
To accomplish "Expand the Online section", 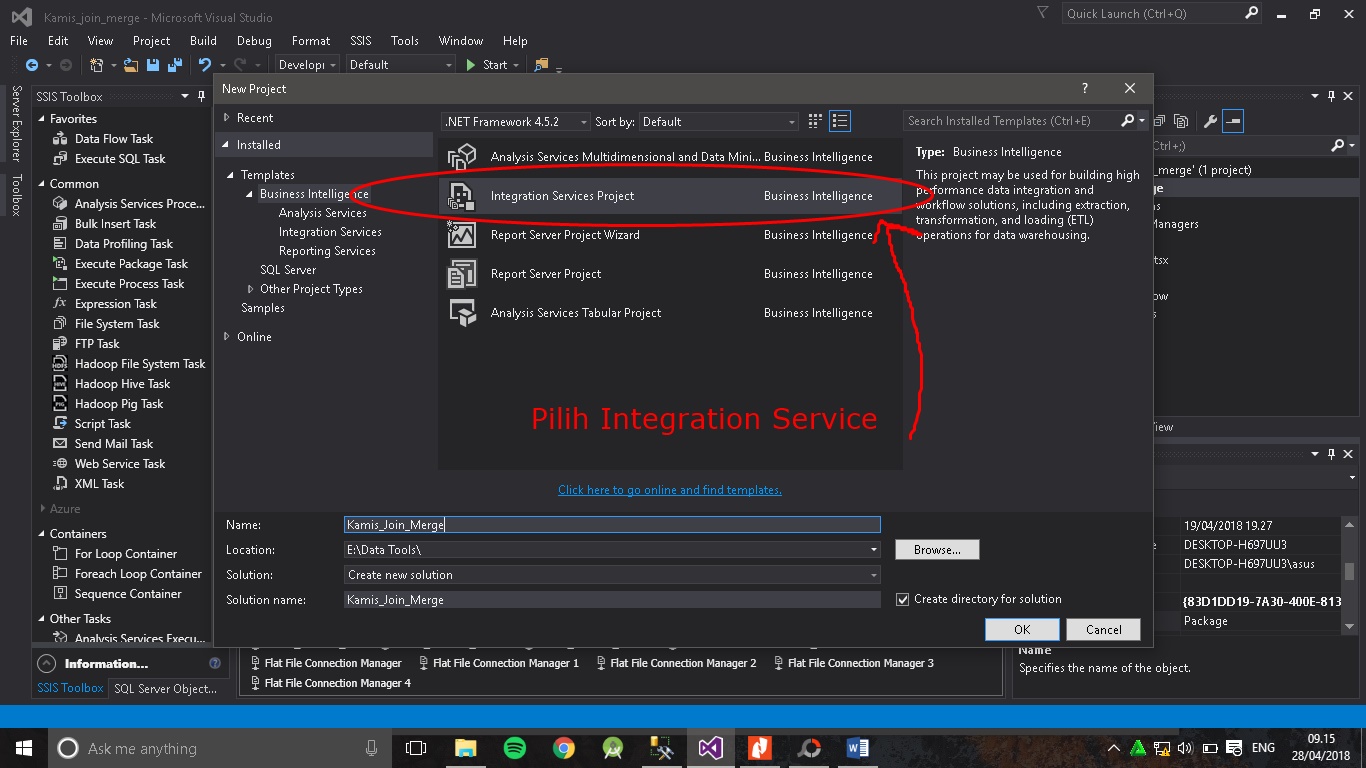I will pos(227,337).
